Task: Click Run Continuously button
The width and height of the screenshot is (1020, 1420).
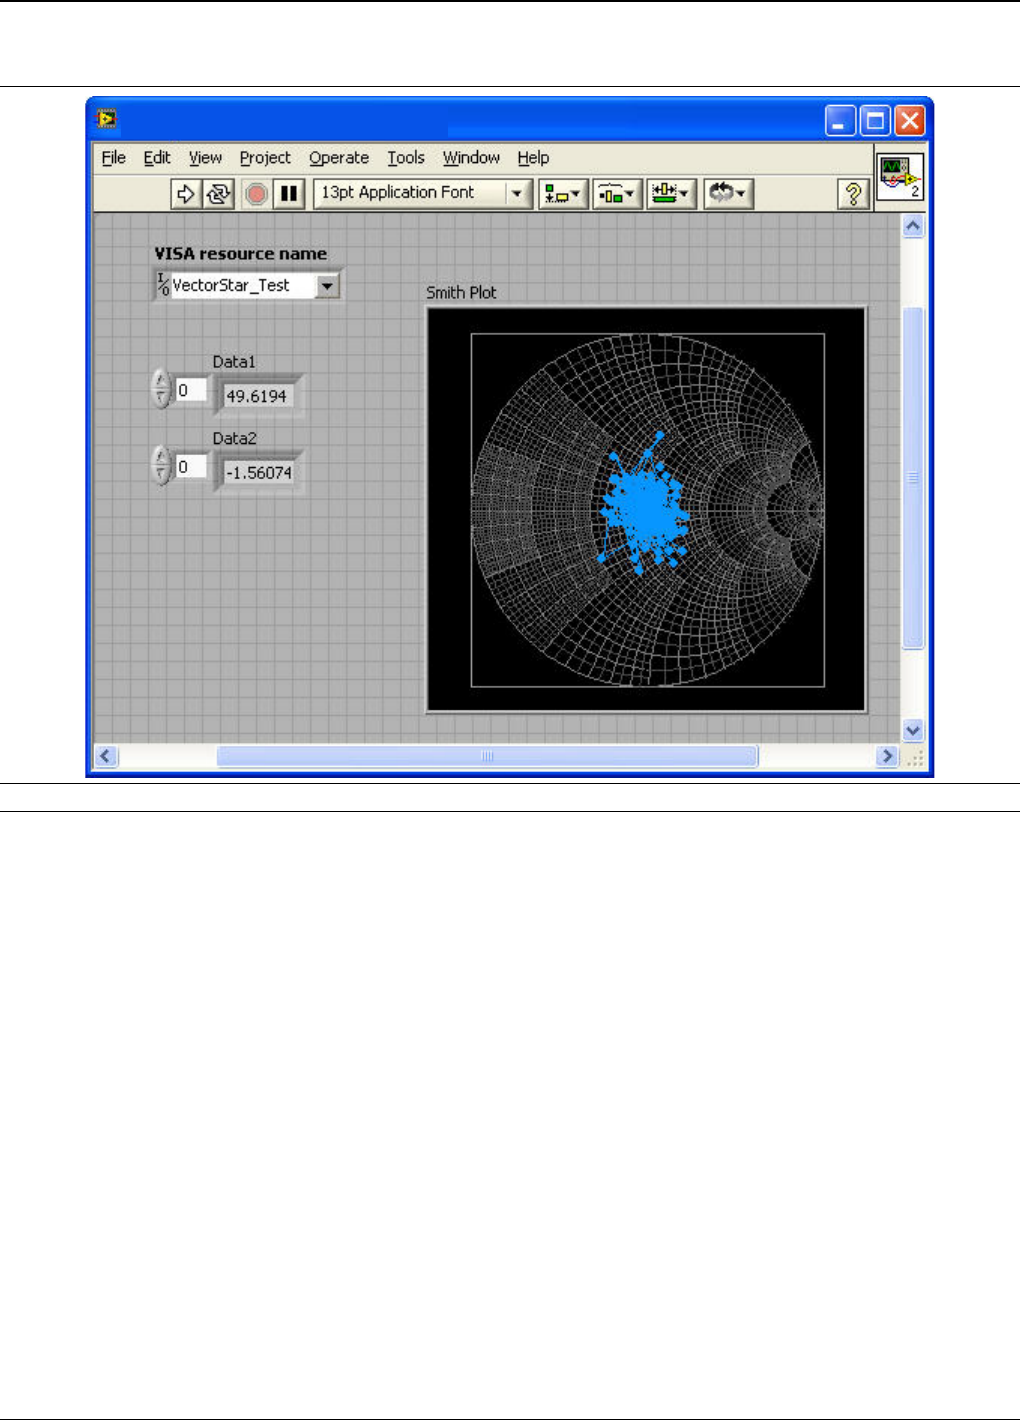Action: (218, 194)
